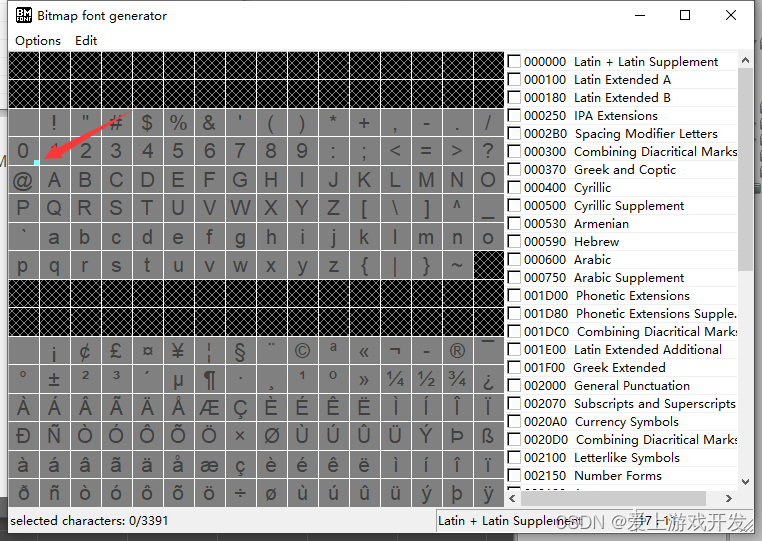
Task: Select the uppercase W glyph
Action: (241, 208)
